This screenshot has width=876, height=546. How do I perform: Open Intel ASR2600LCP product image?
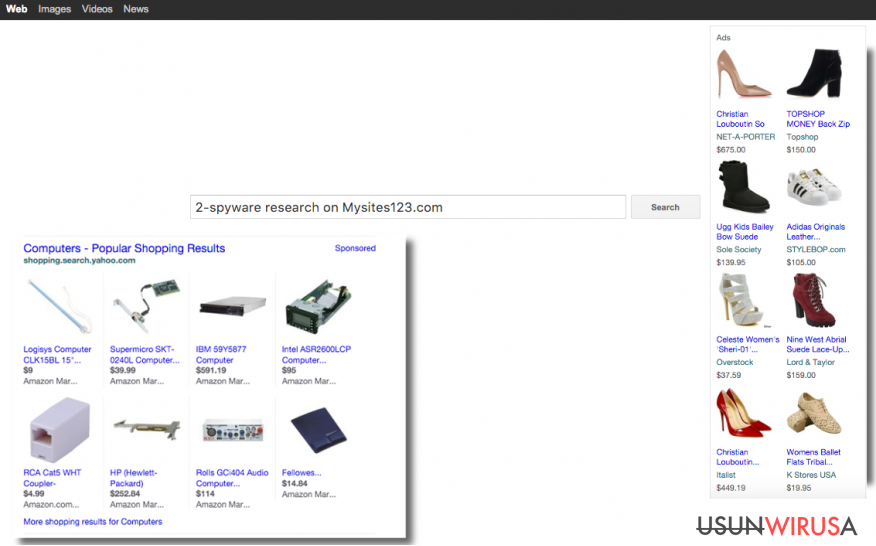click(318, 307)
